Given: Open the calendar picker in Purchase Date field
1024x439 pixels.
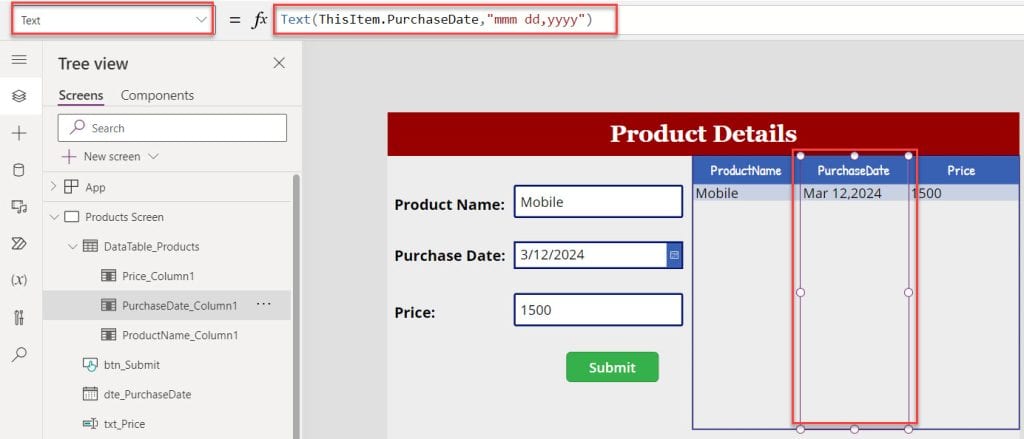Looking at the screenshot, I should [x=675, y=255].
